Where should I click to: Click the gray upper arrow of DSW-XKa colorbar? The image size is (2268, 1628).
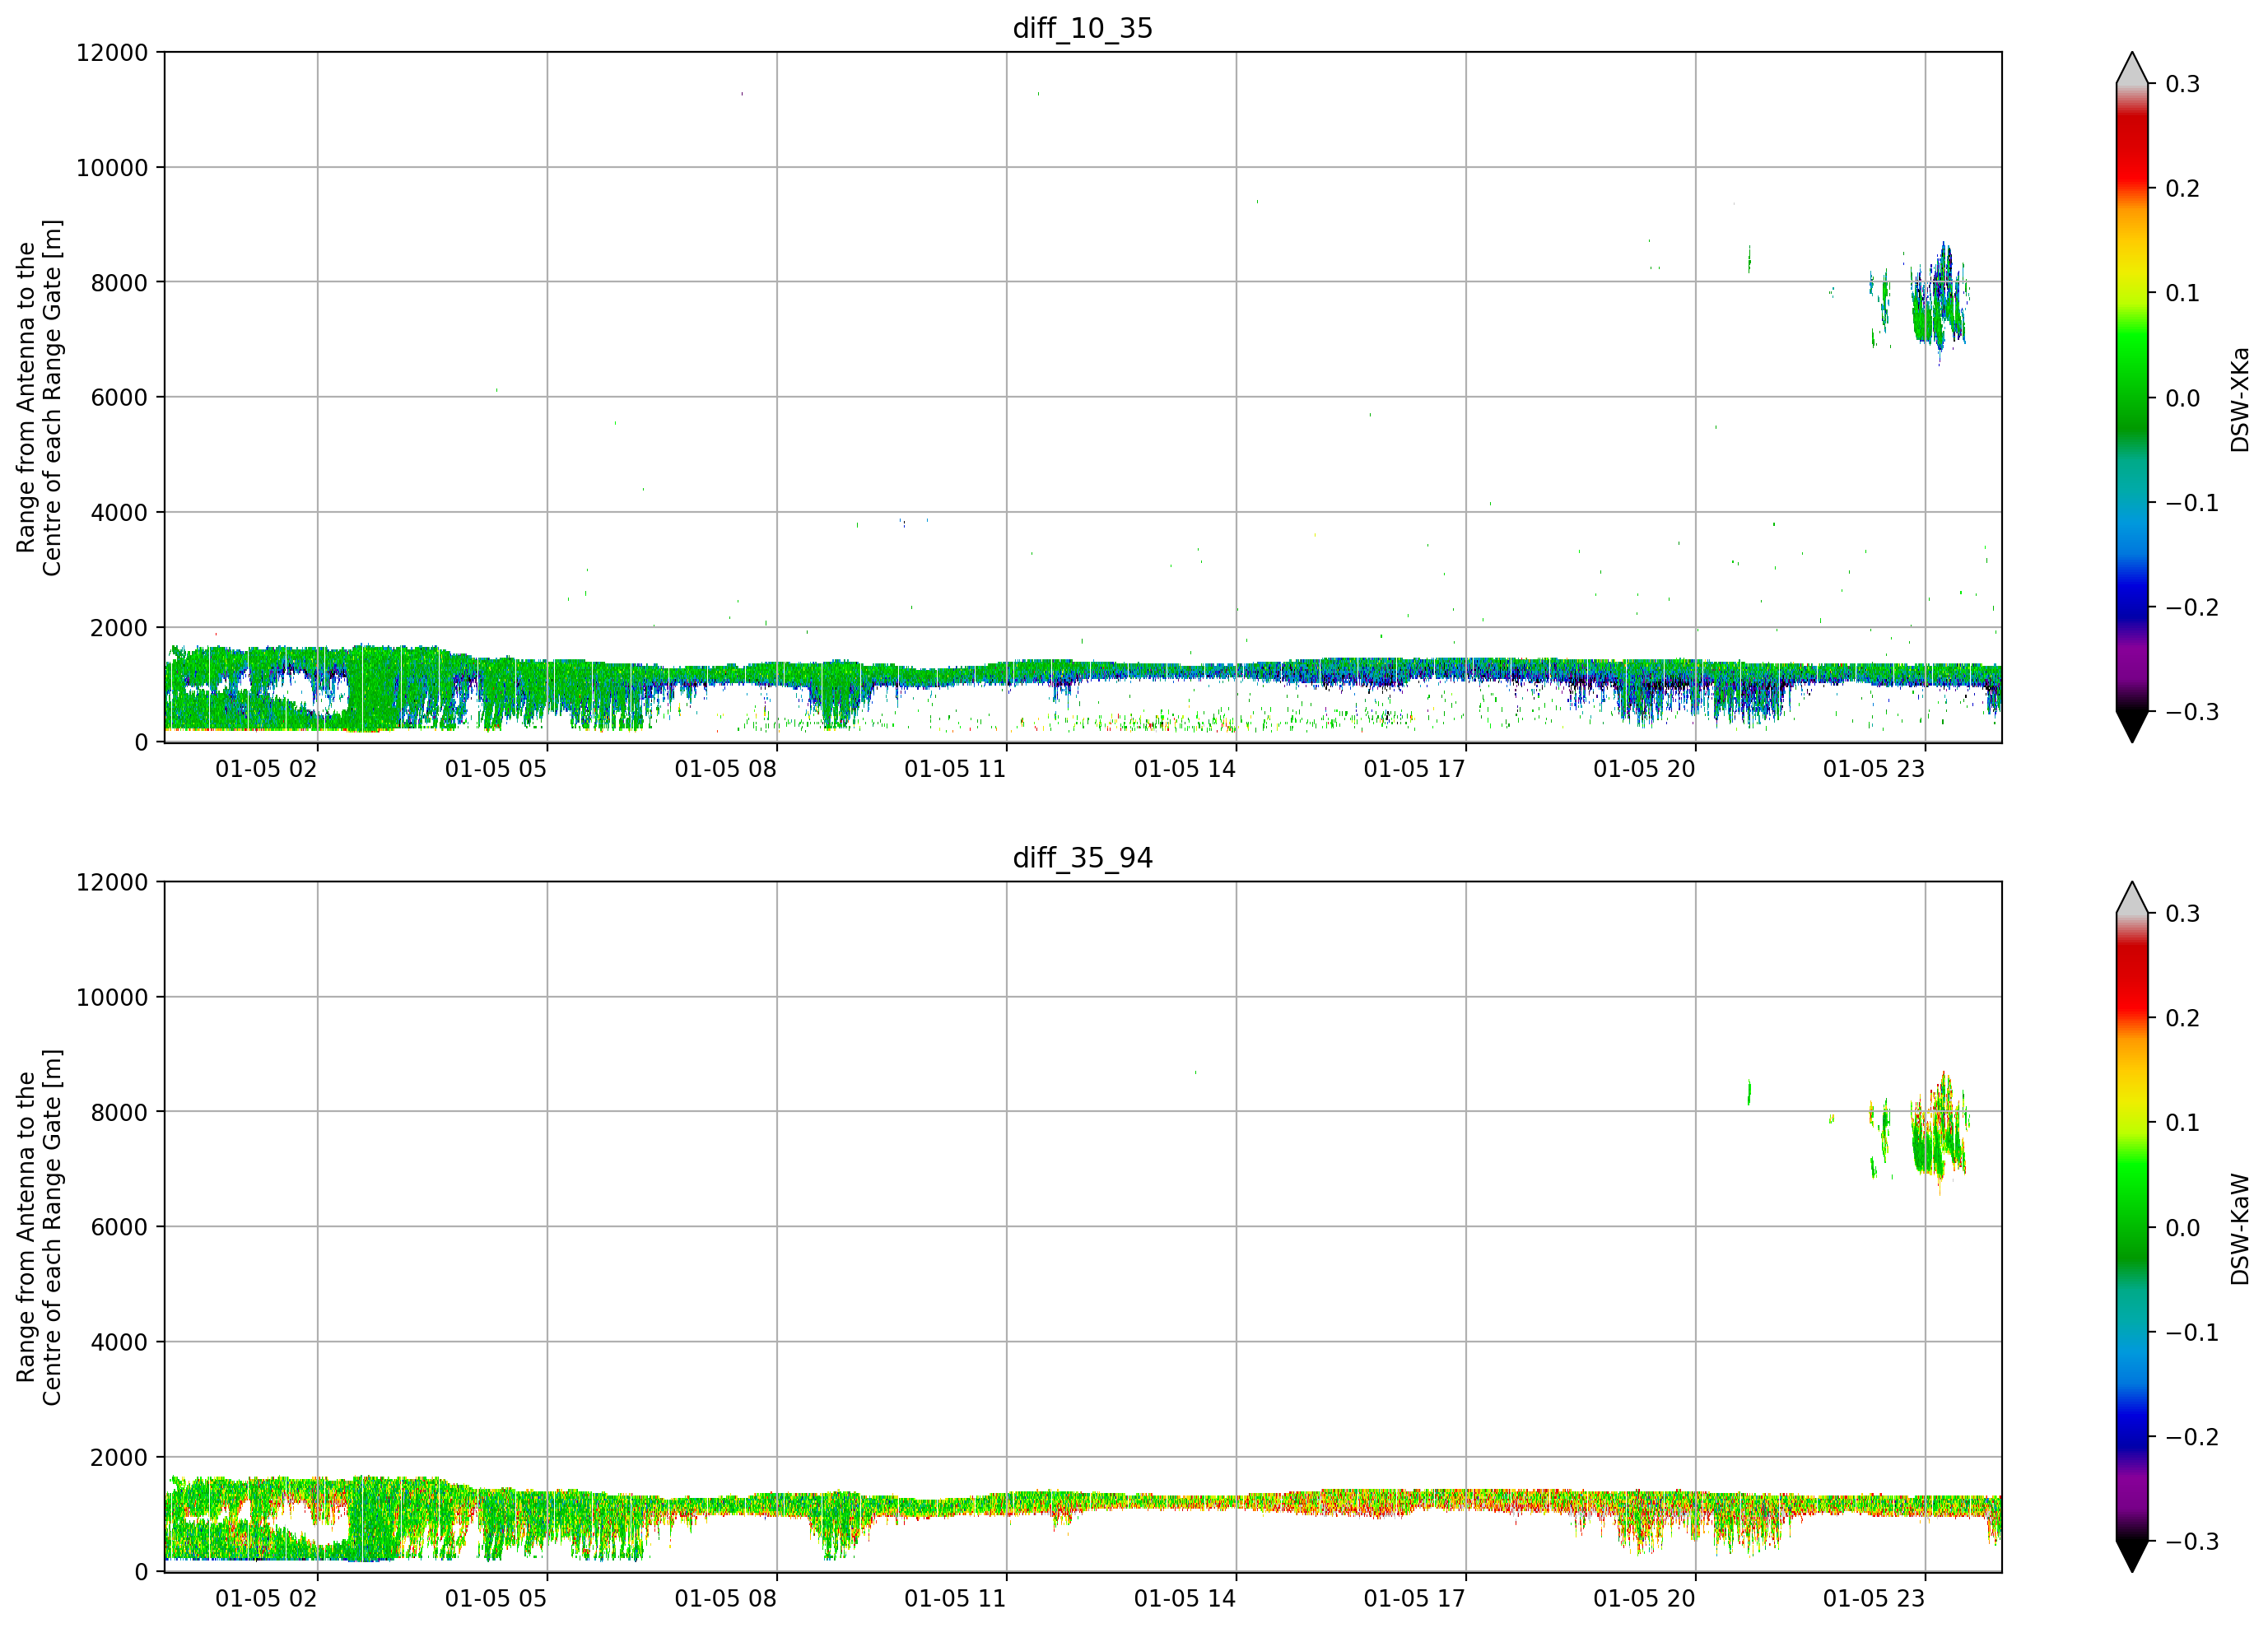tap(2132, 68)
